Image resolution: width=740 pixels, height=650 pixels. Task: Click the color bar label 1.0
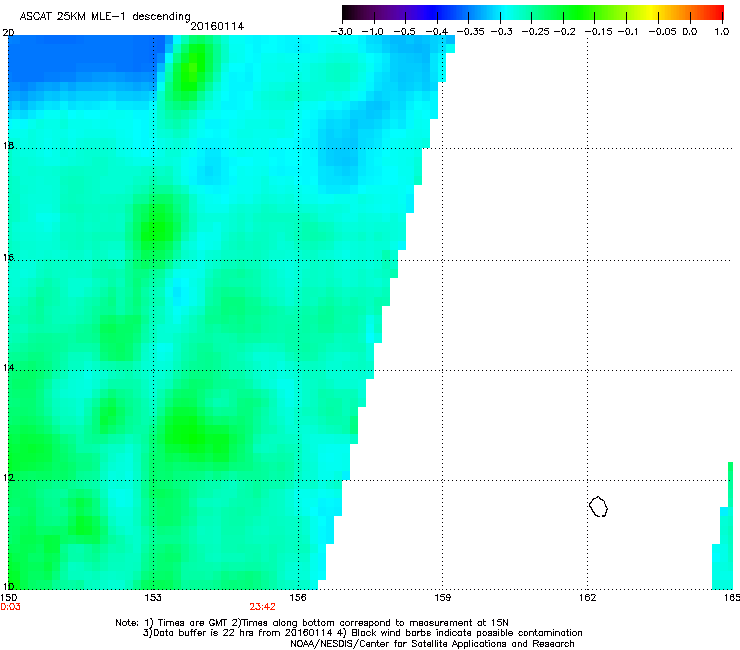coord(722,32)
